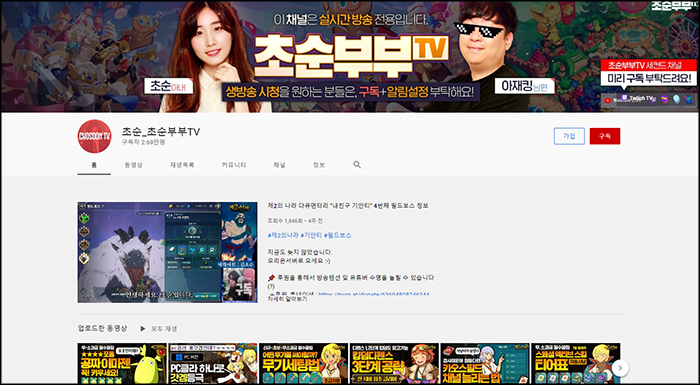The height and width of the screenshot is (385, 700).
Task: Click the 구독자 2.69만명 subscriber count
Action: click(x=143, y=142)
